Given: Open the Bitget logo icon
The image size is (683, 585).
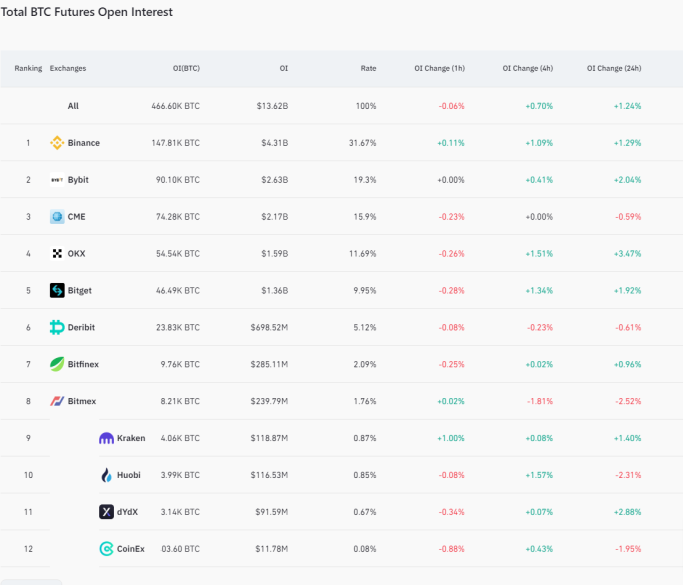Looking at the screenshot, I should pos(57,291).
